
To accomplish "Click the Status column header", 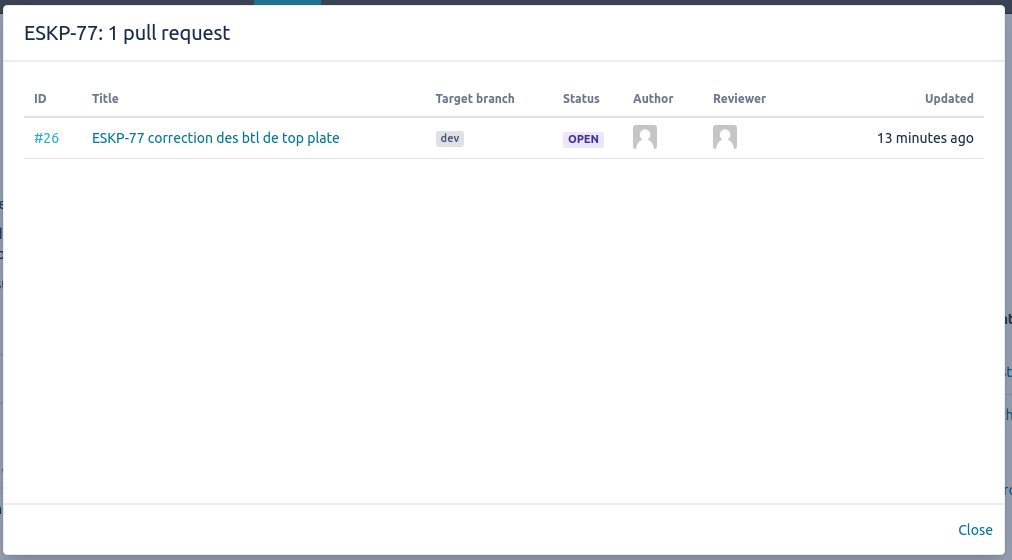I will 581,99.
